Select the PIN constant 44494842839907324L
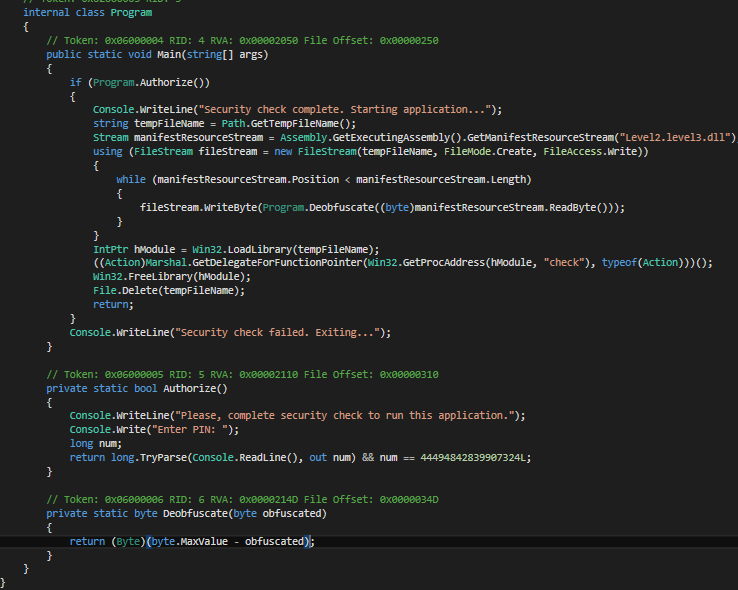This screenshot has width=738, height=590. point(473,458)
